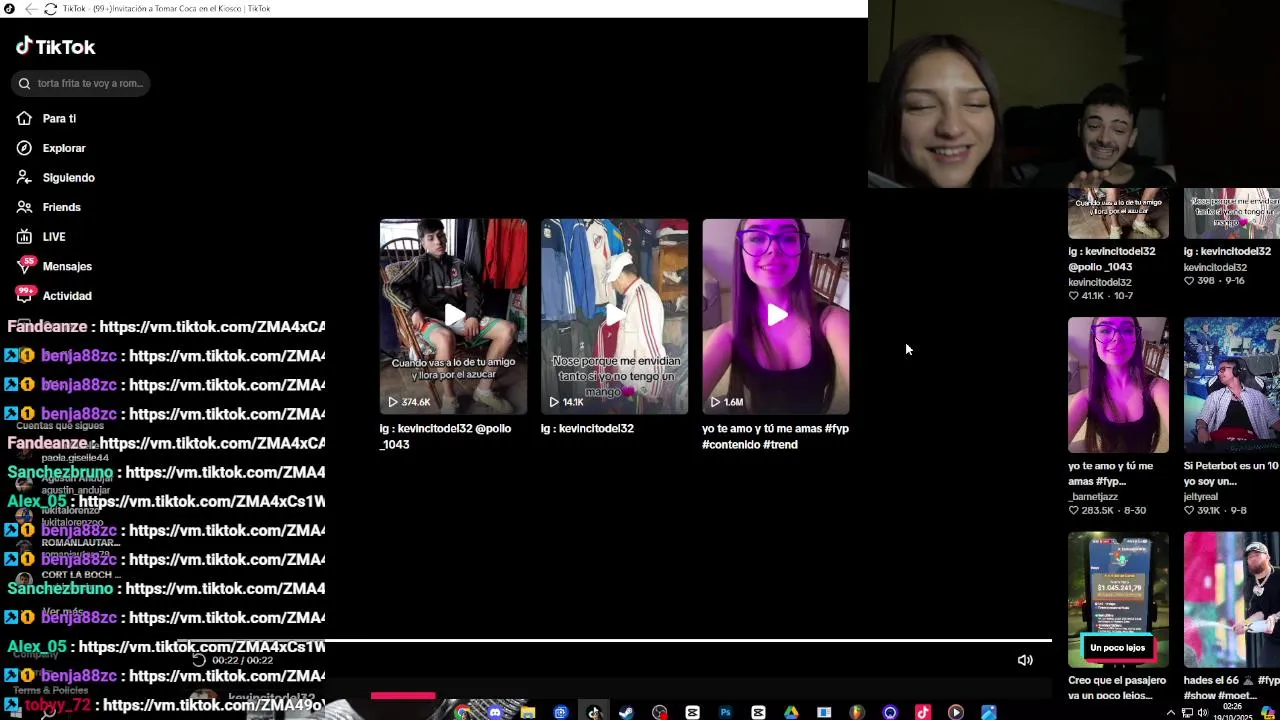The height and width of the screenshot is (720, 1280).
Task: Focus the TikTok search field
Action: (82, 83)
